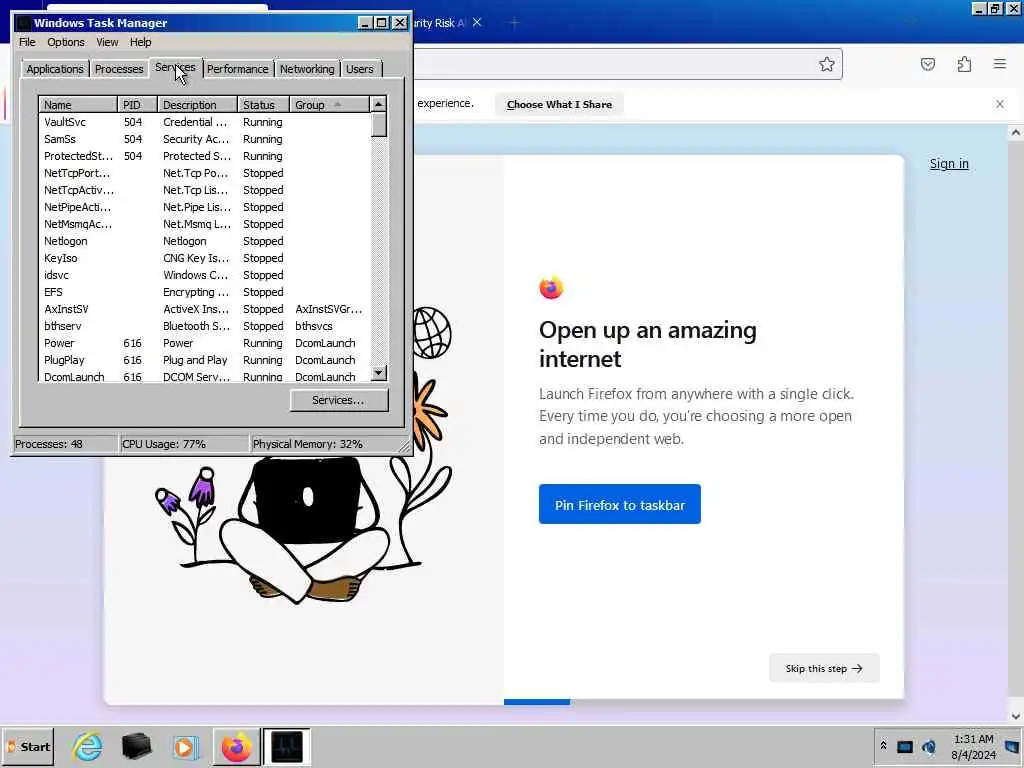Open the Firefox hamburger menu
This screenshot has height=768, width=1024.
click(x=1000, y=64)
